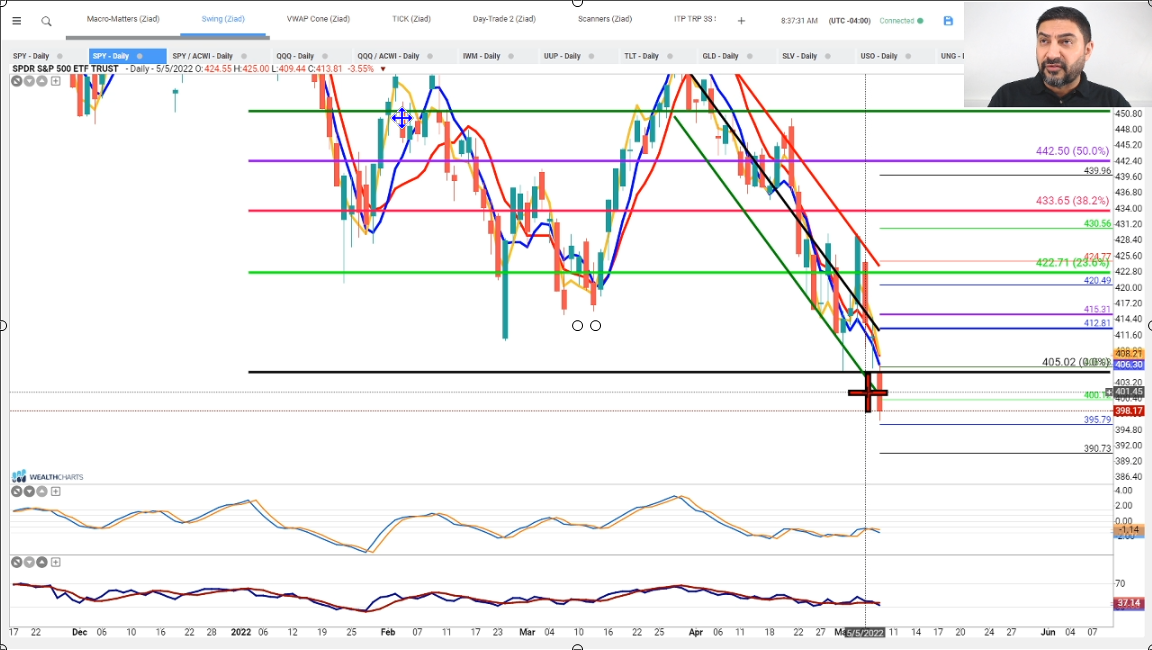Click the 398.17 red price tag on axis
1152x650 pixels.
tap(1128, 411)
